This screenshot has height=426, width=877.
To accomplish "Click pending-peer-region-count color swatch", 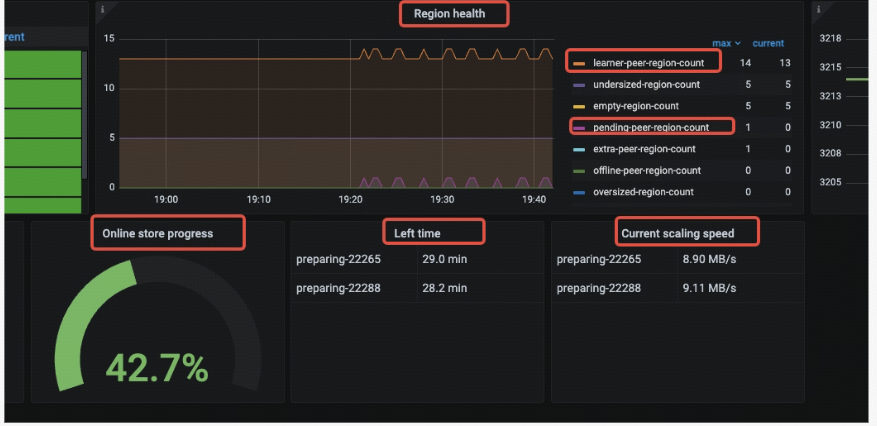I will tap(579, 128).
